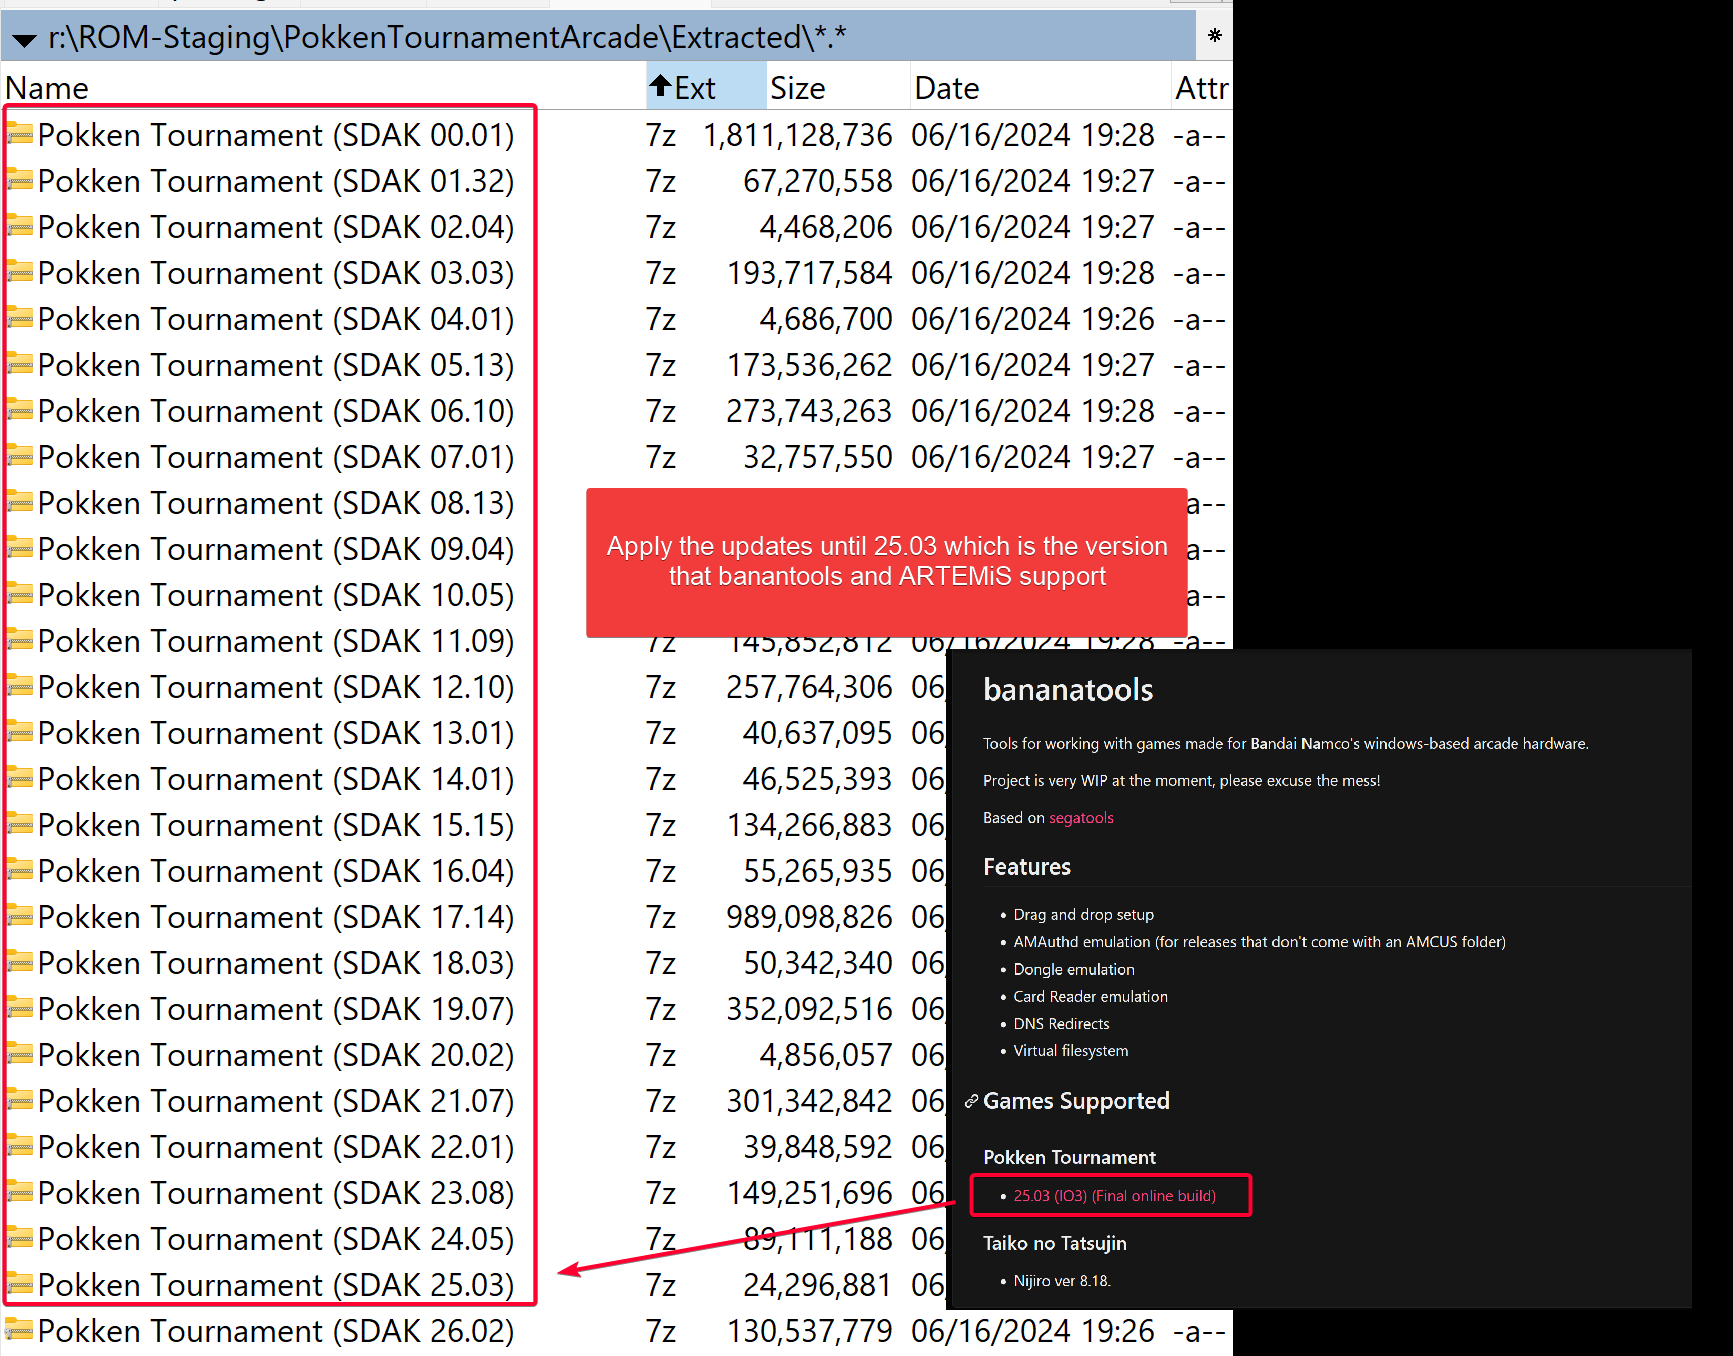Click the bananatools heading

point(1068,690)
